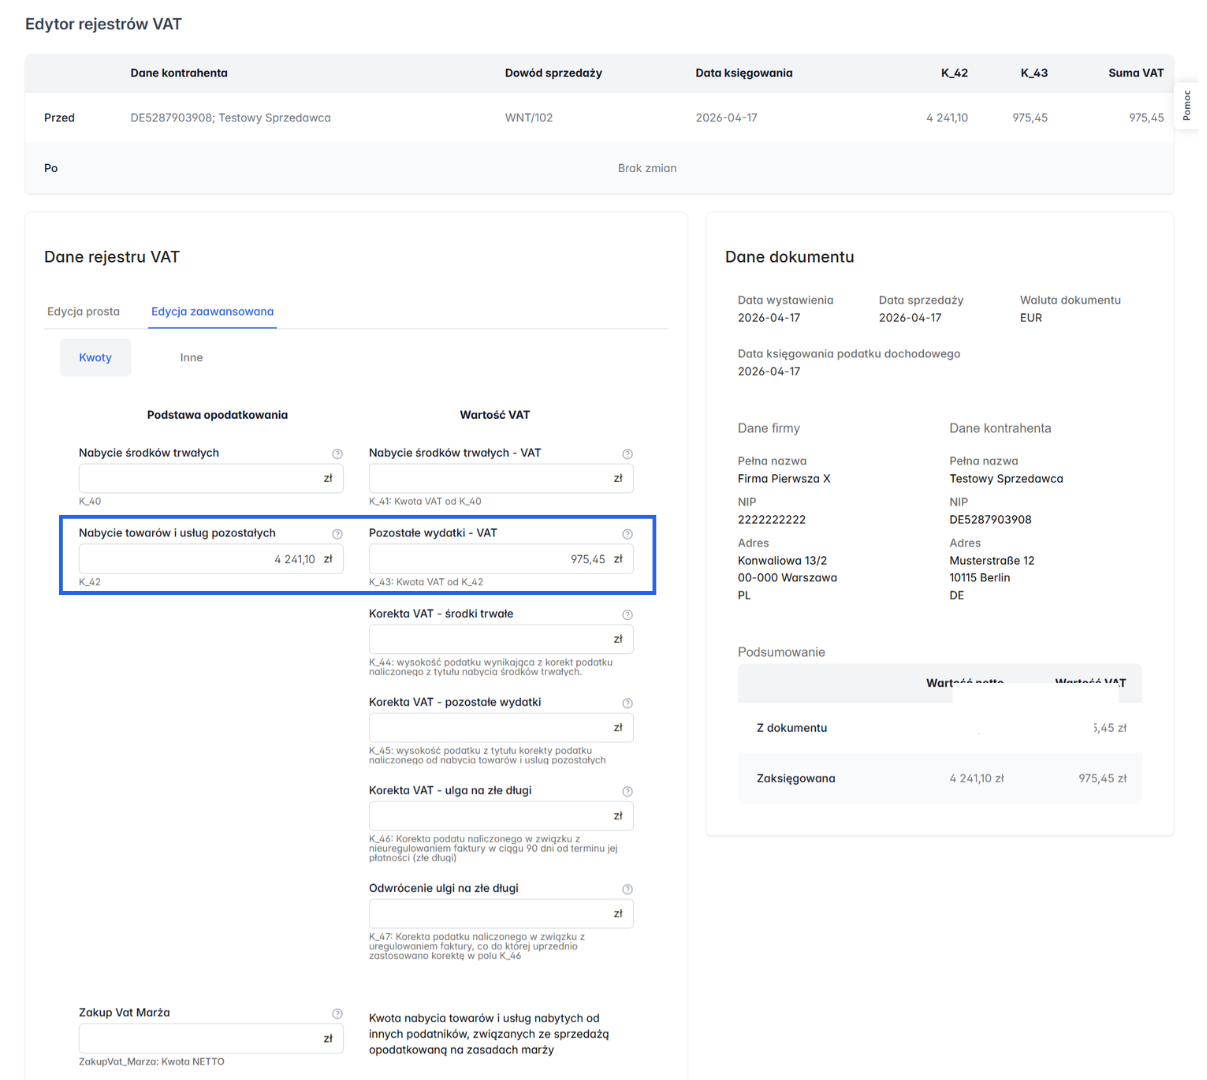Image resolution: width=1207 pixels, height=1080 pixels.
Task: Click help icon for Nabycie środków trwałych - VAT
Action: click(627, 454)
